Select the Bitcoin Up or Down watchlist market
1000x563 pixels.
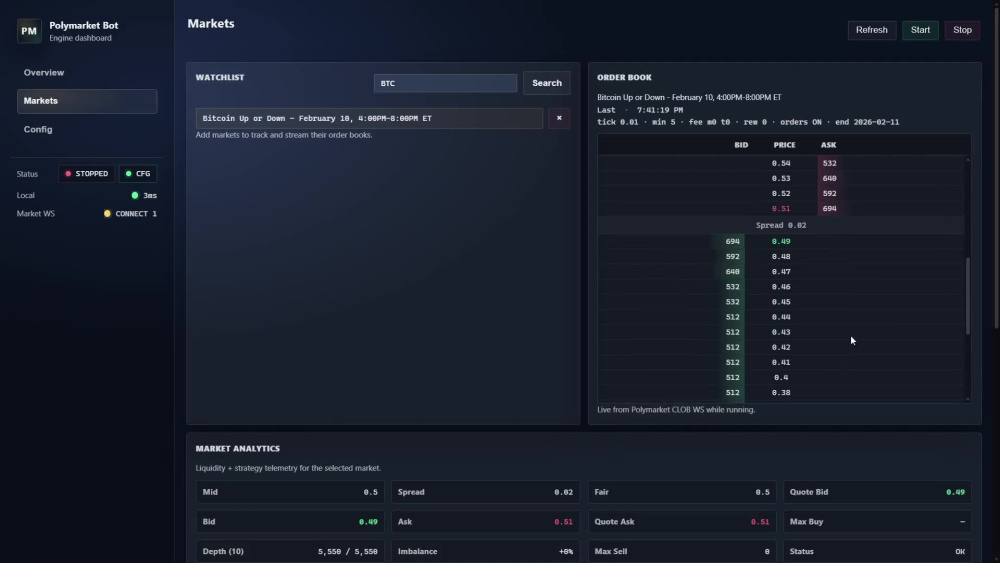point(369,118)
